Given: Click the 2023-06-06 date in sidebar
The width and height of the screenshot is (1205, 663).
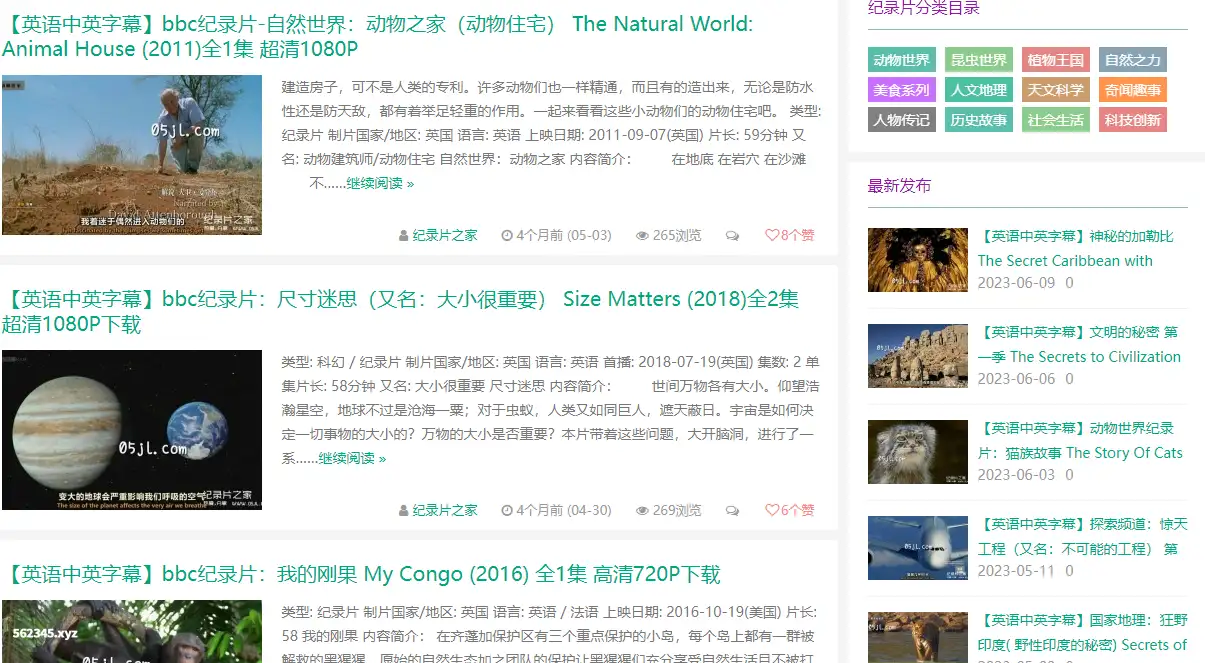Looking at the screenshot, I should coord(1016,379).
